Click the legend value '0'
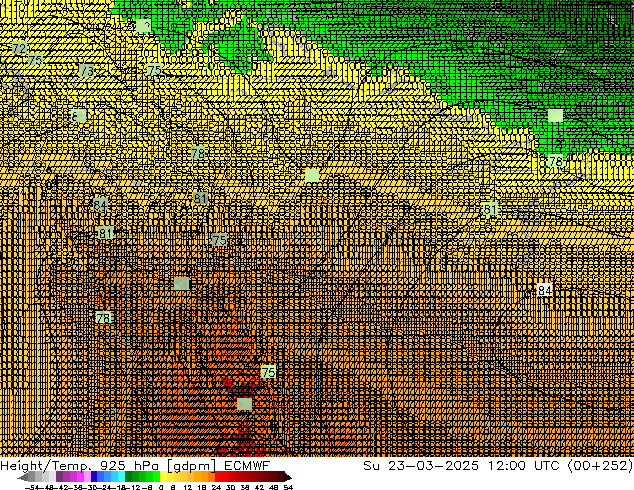 point(161,487)
